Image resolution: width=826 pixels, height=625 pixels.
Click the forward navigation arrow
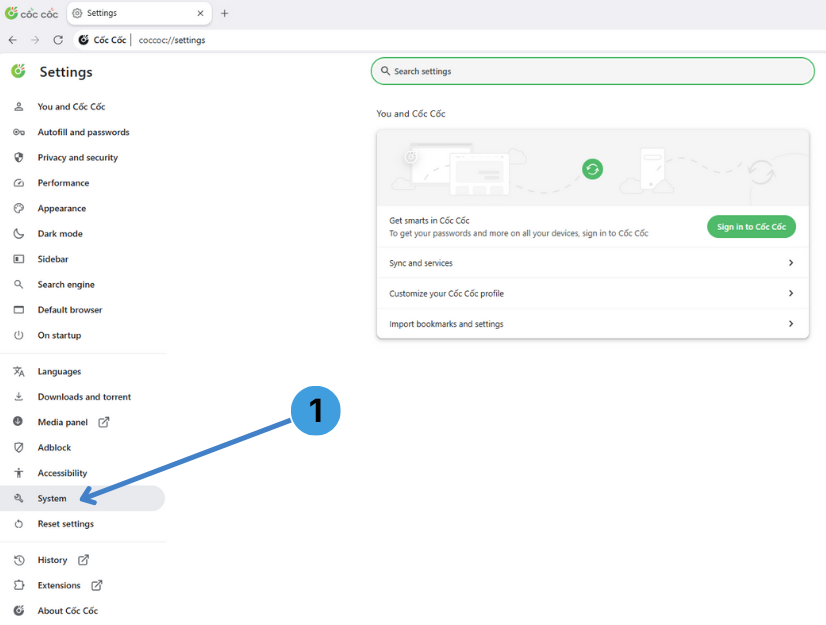[x=35, y=40]
